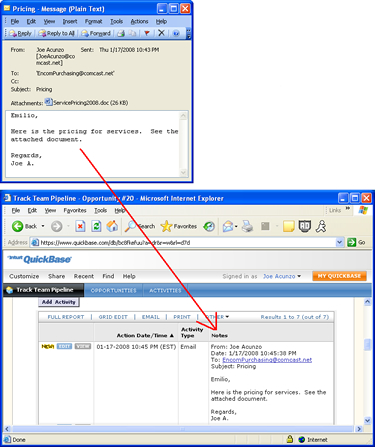Open the Actions menu in message window

(x=139, y=21)
